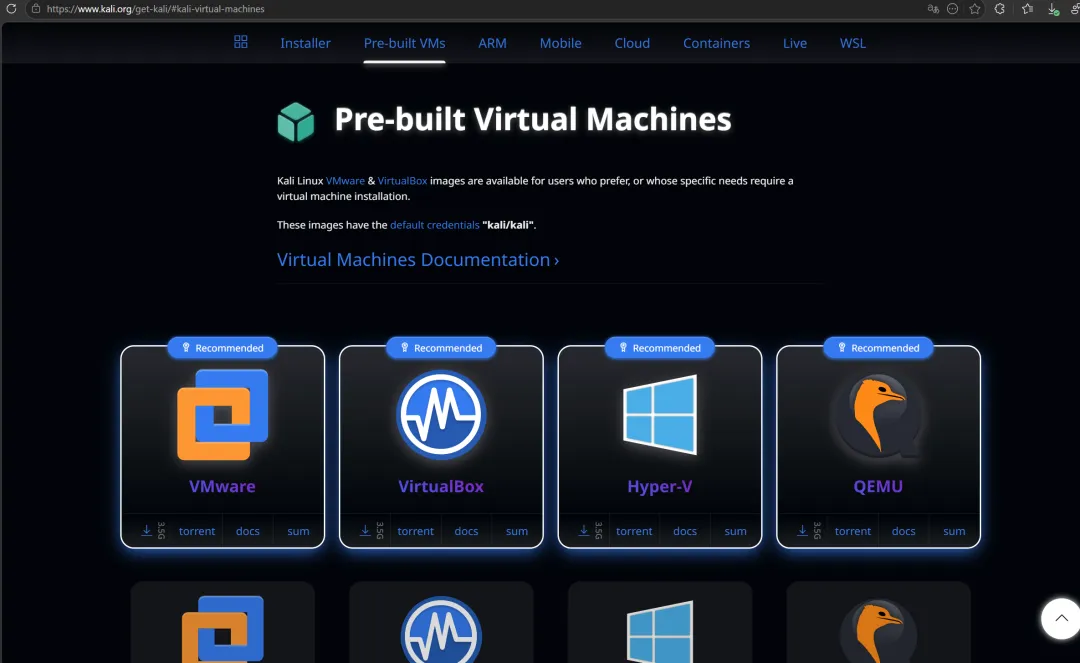
Task: Click the Recommended badge on QEMU card
Action: click(x=878, y=348)
